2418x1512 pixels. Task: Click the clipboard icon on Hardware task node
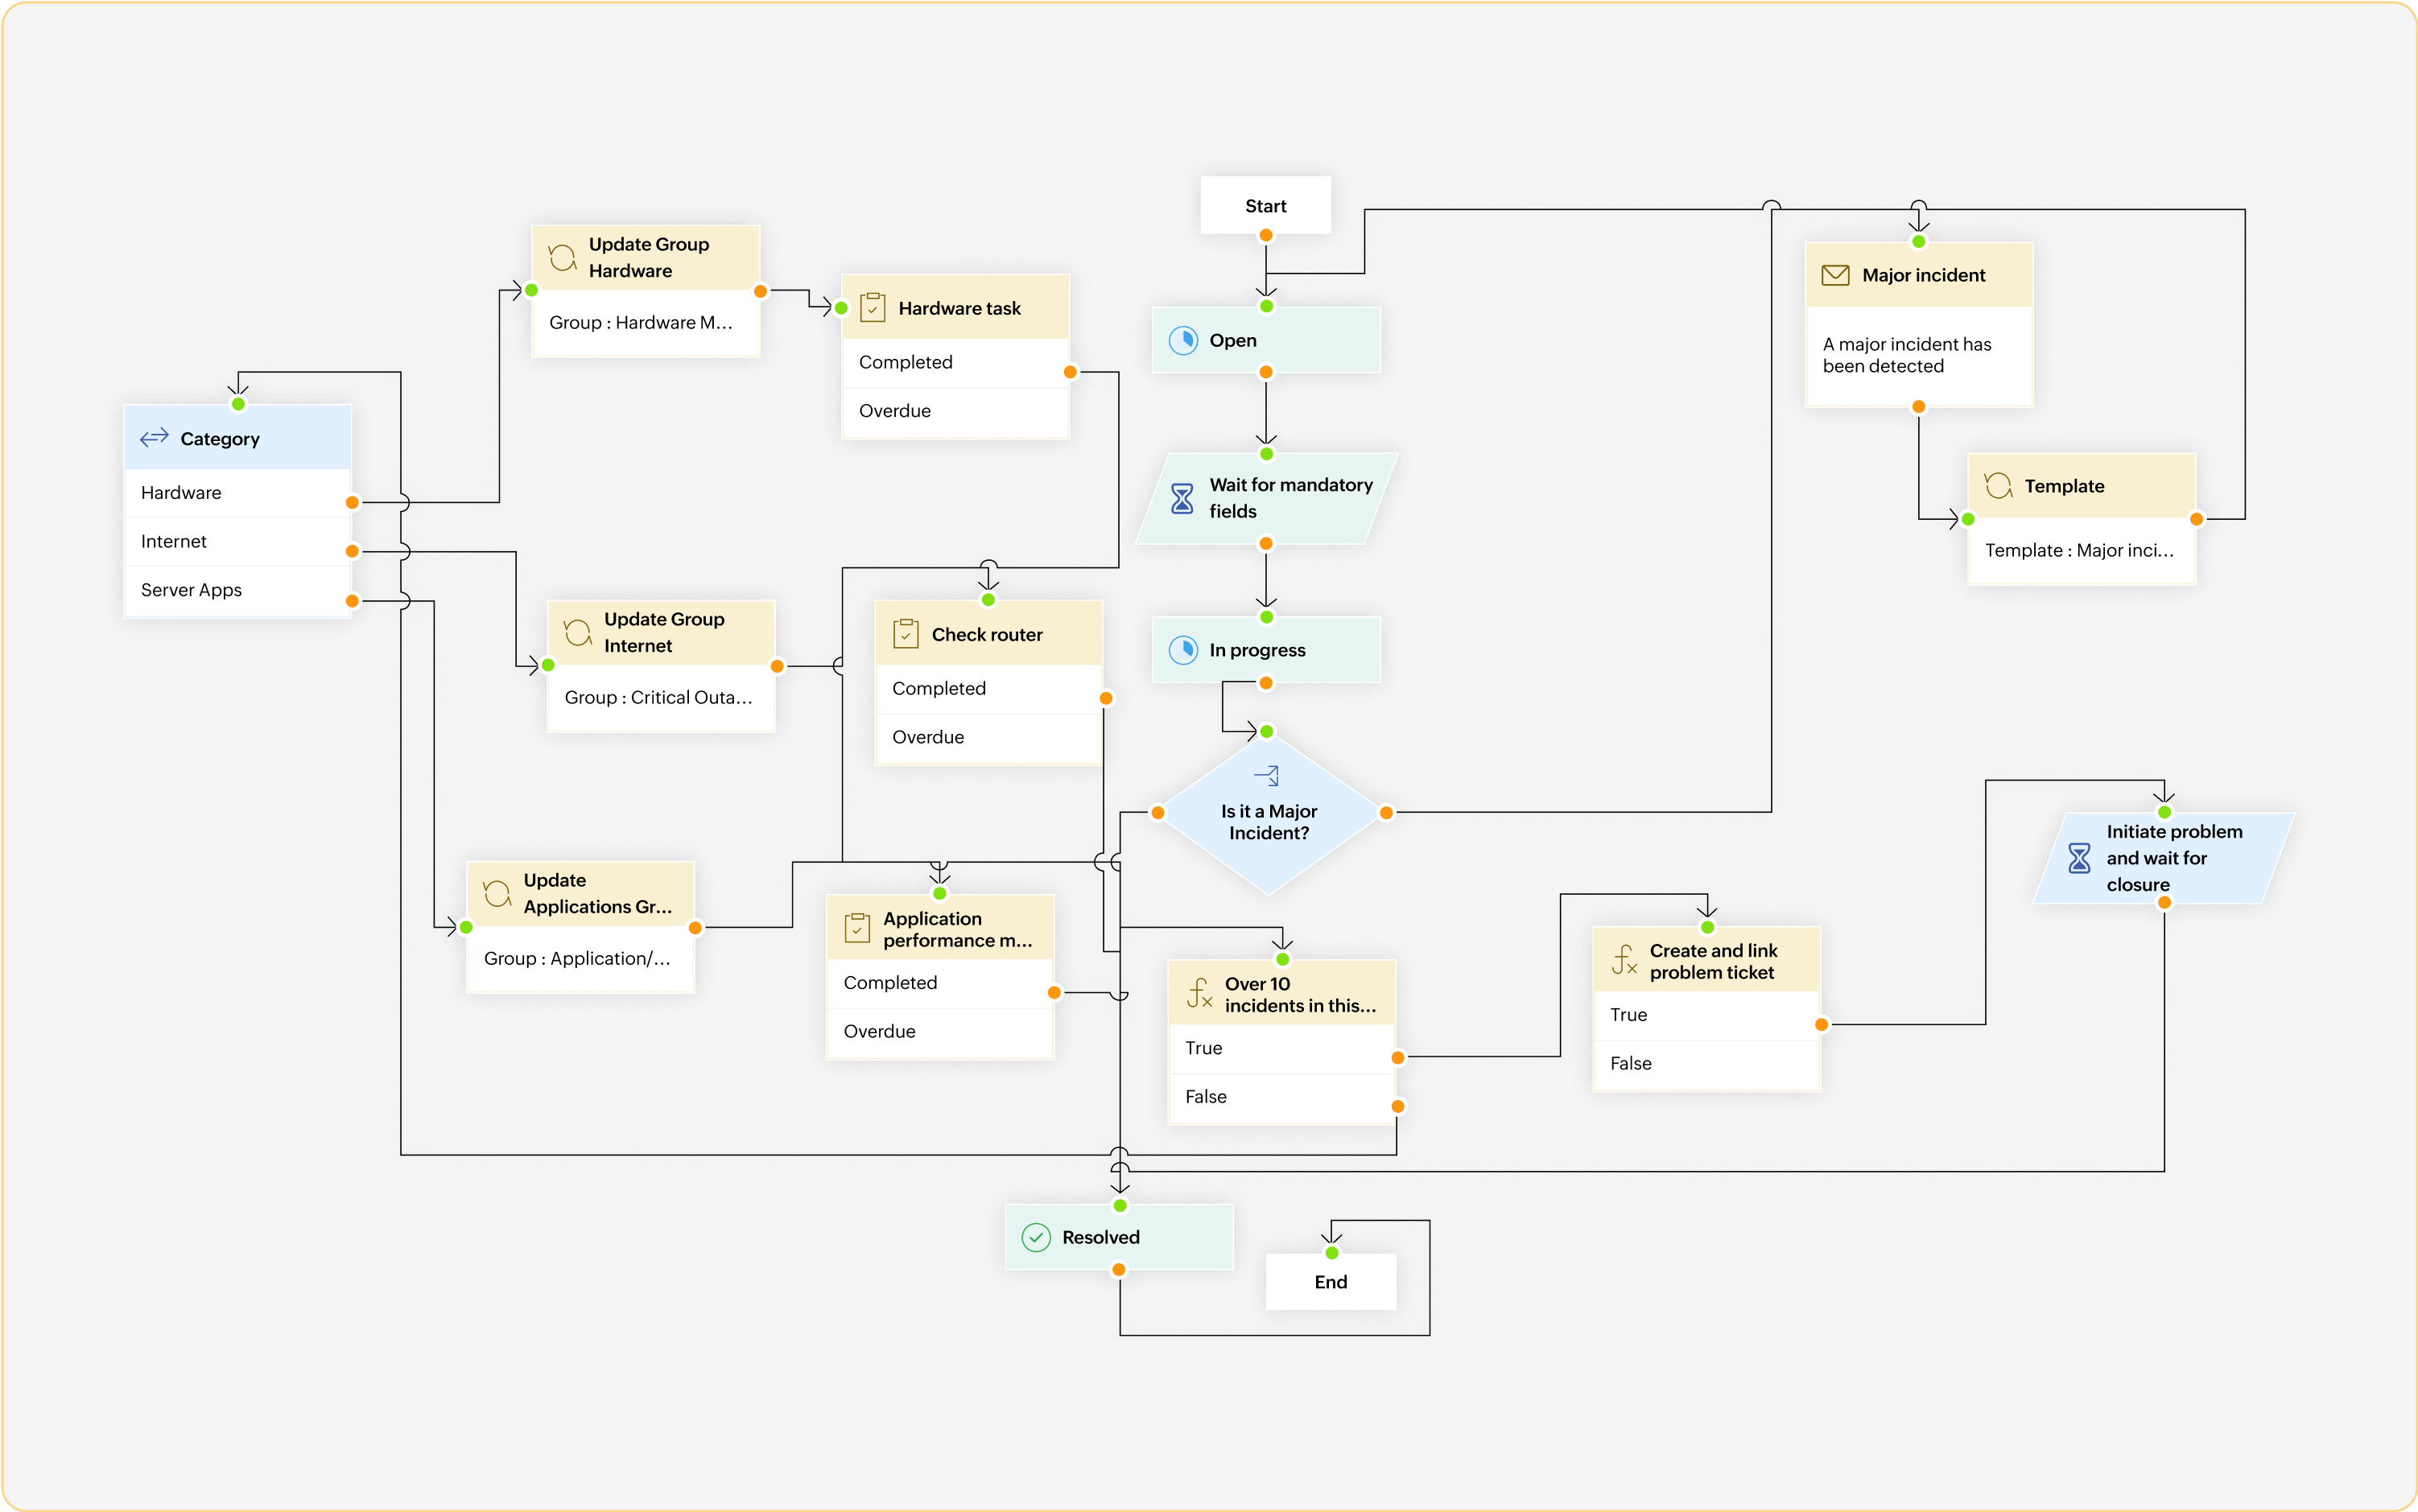[x=872, y=307]
